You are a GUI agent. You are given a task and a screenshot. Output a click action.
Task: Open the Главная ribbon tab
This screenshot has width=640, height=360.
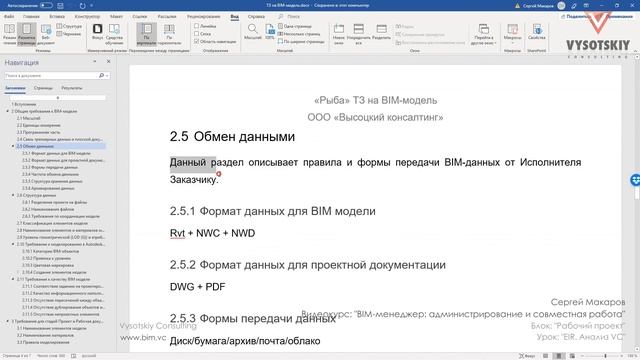tap(31, 16)
